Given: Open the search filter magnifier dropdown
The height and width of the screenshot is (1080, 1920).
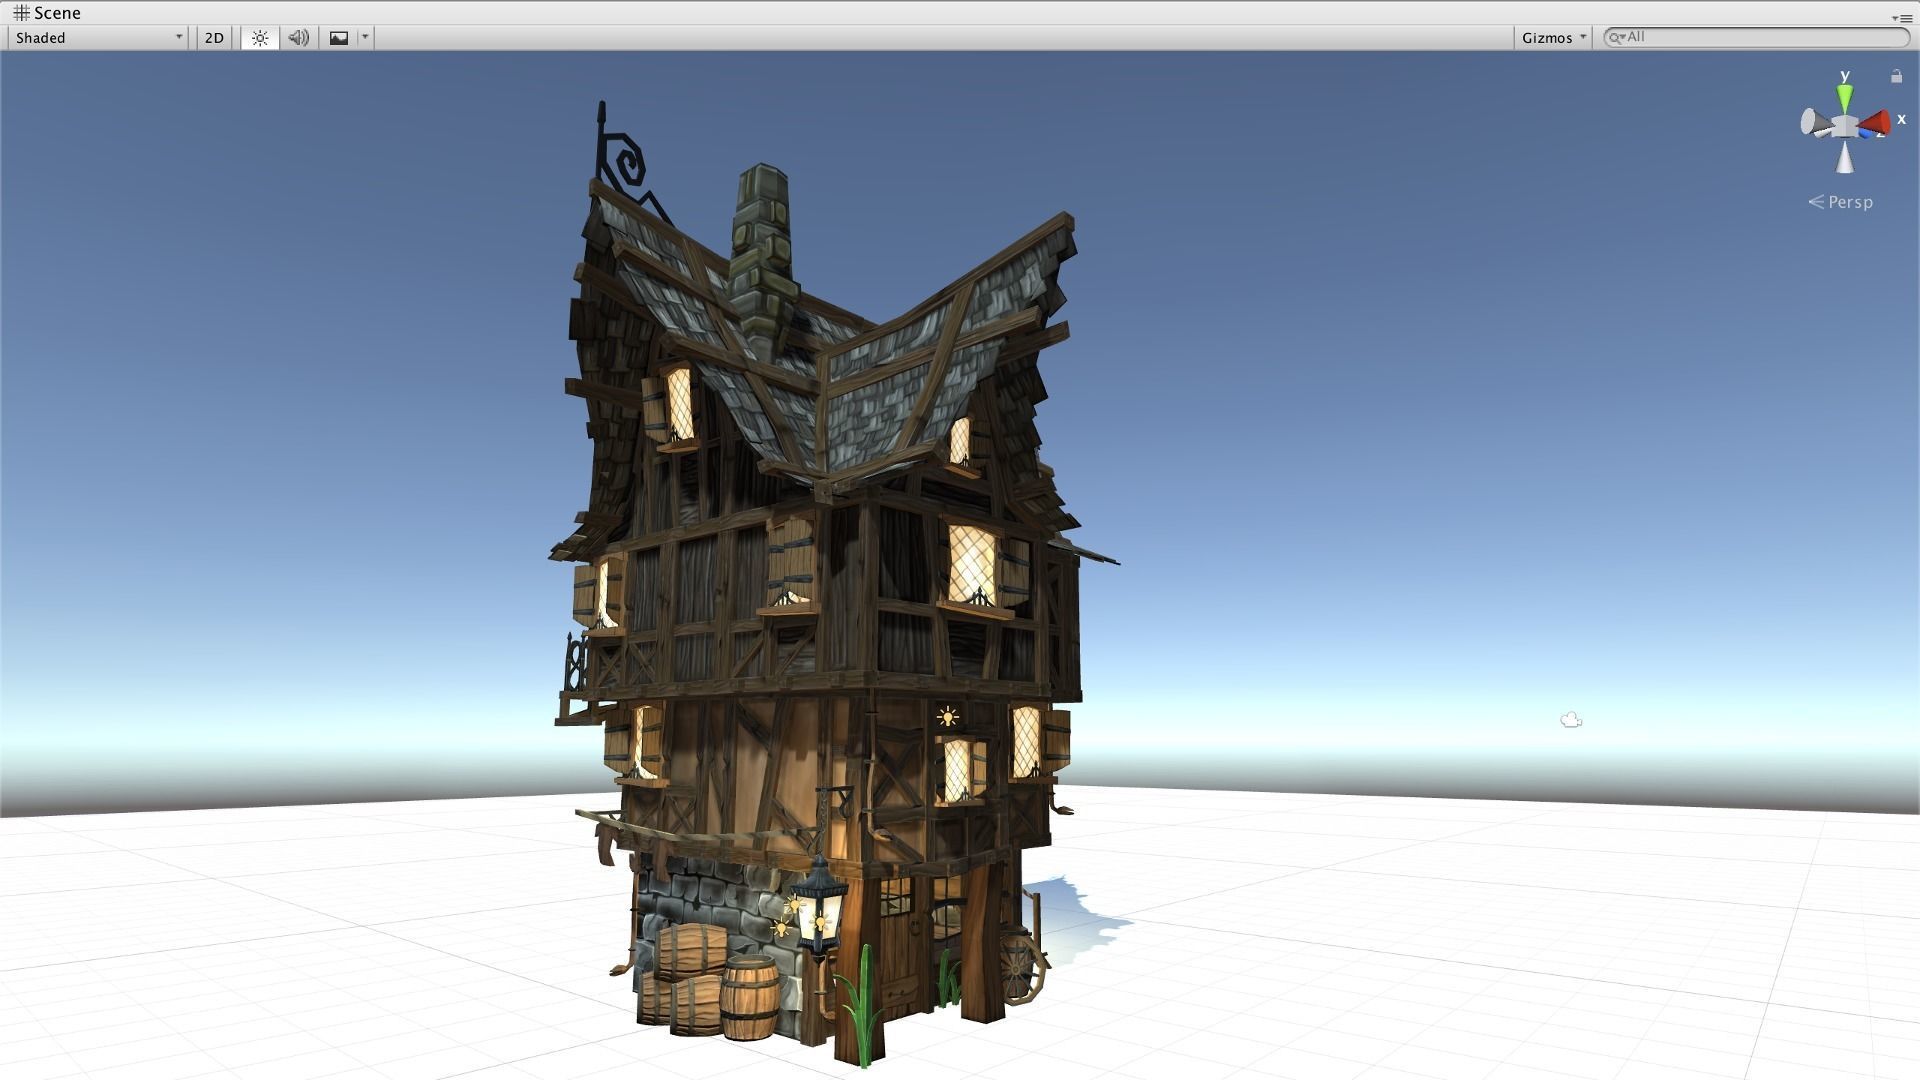Looking at the screenshot, I should pos(1617,37).
